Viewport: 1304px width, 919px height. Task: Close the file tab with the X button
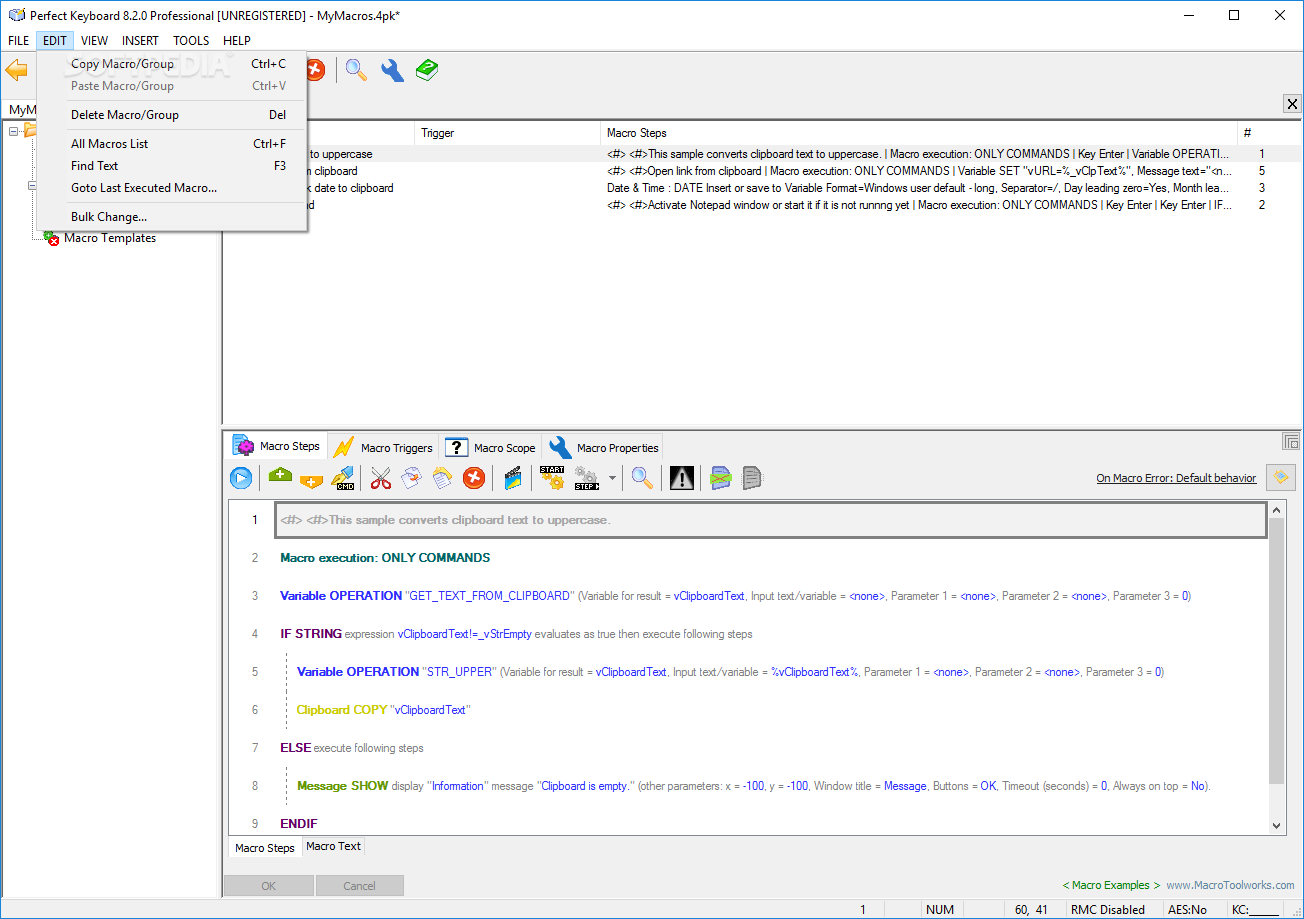(1292, 104)
